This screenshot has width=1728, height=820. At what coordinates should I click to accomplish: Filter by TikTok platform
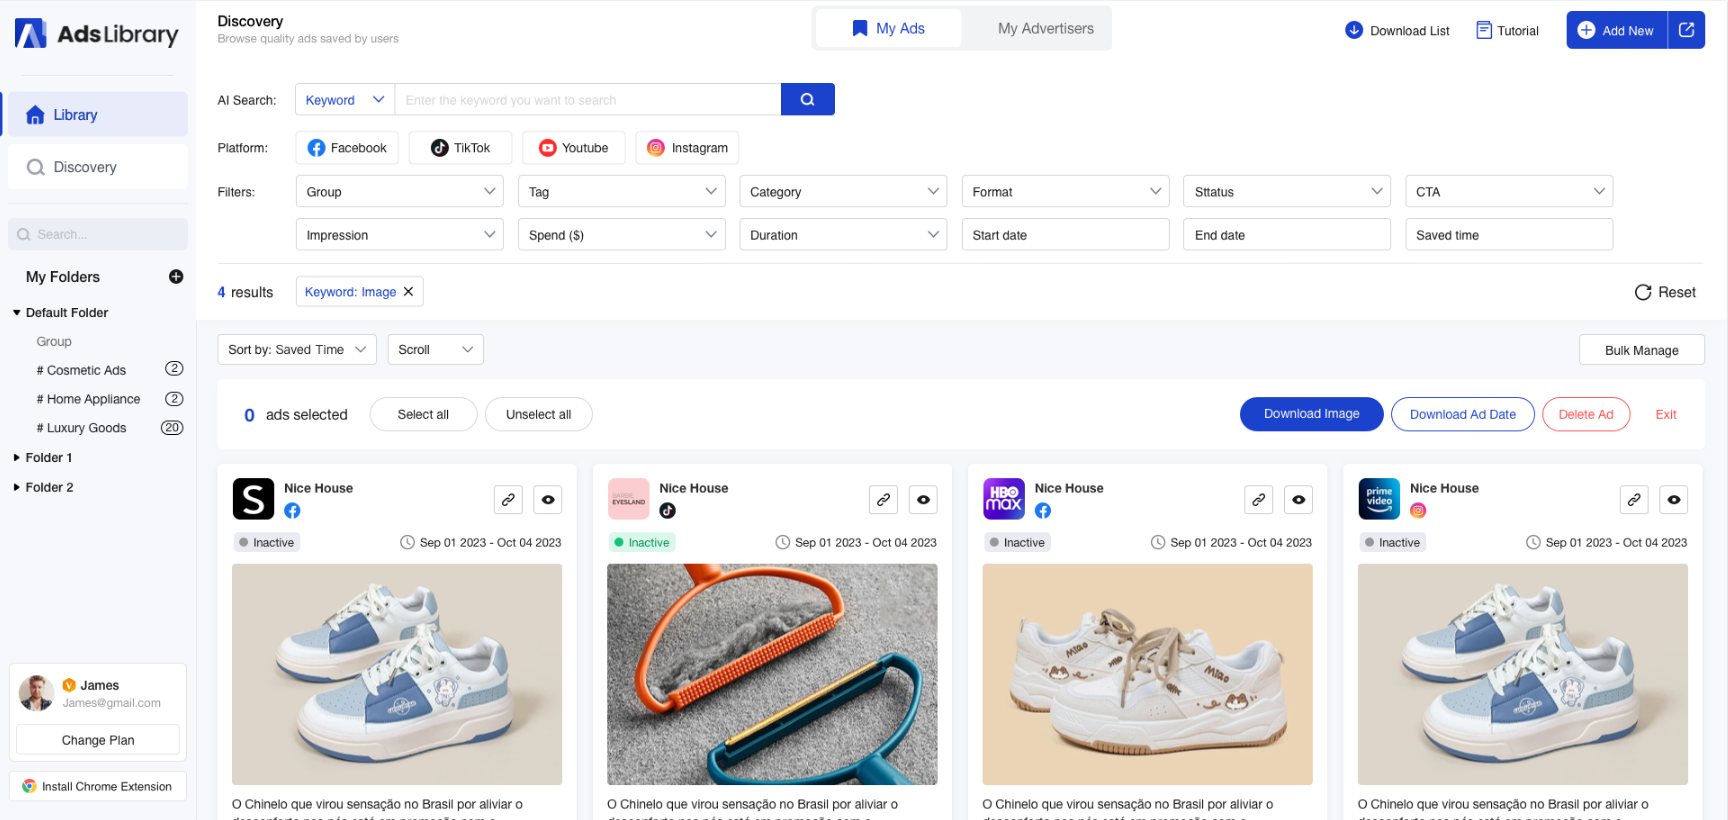pos(460,148)
